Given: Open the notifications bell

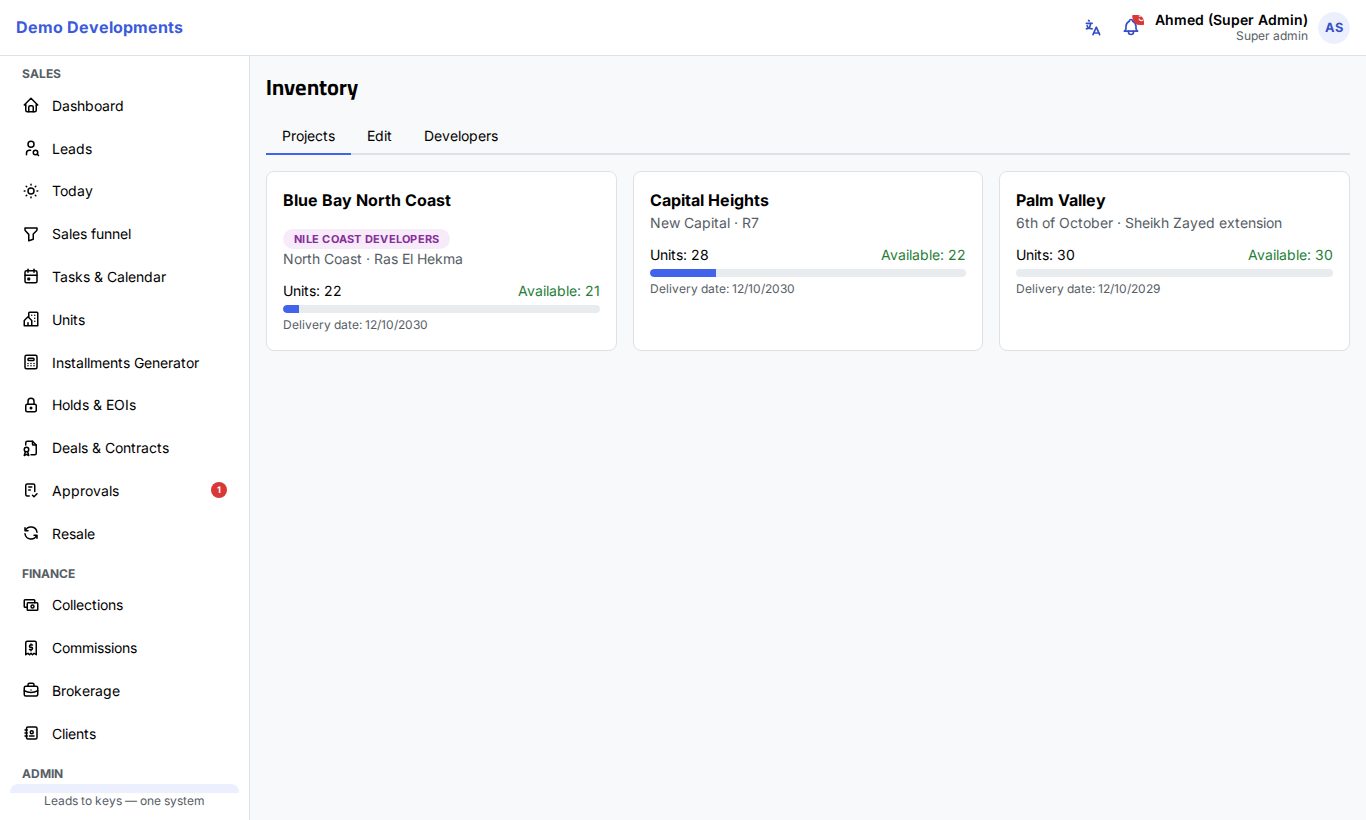Looking at the screenshot, I should tap(1132, 27).
